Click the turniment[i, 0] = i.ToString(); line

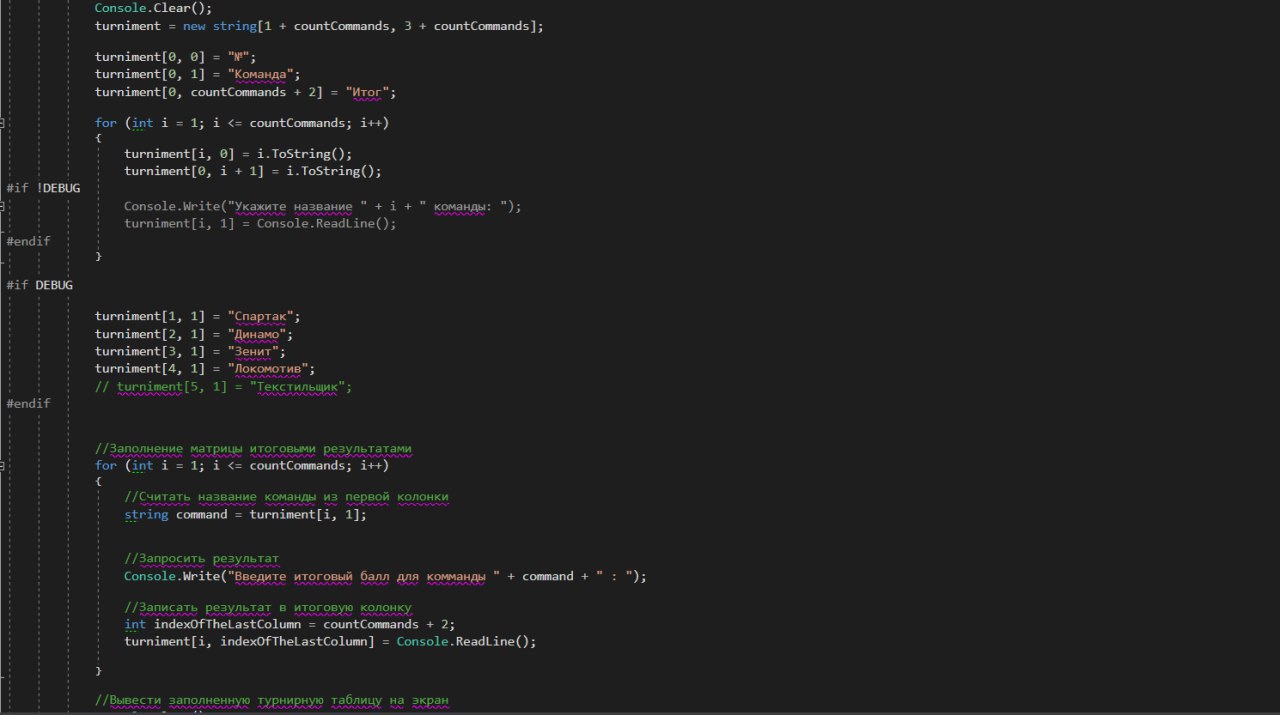(238, 154)
